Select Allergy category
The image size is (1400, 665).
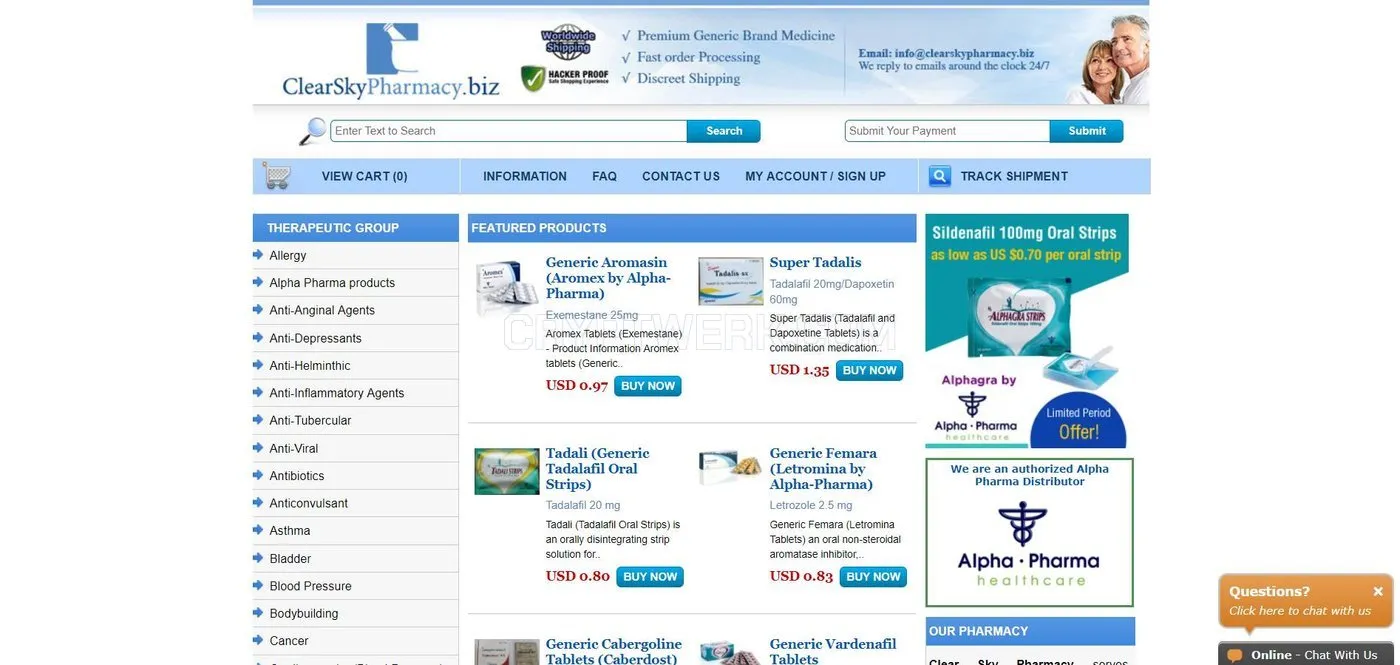click(x=288, y=256)
